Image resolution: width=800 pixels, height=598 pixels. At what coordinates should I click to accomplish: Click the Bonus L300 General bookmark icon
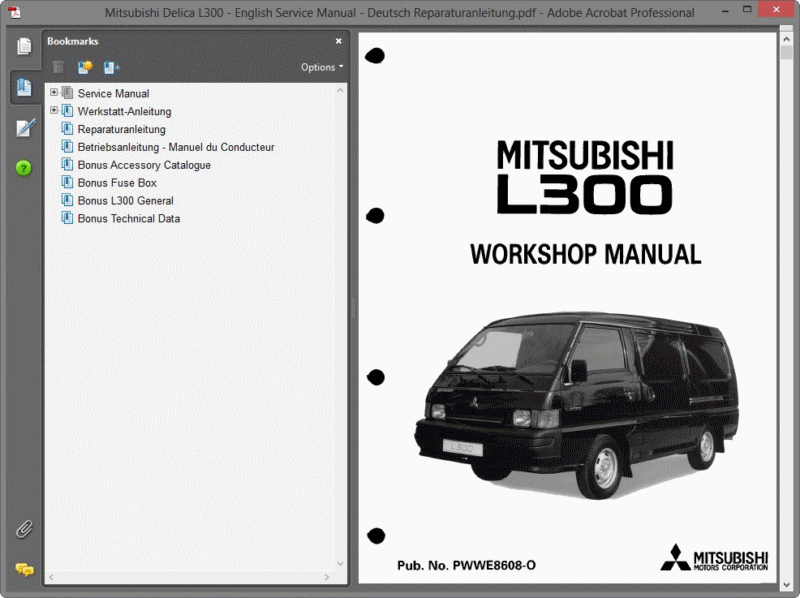click(67, 200)
